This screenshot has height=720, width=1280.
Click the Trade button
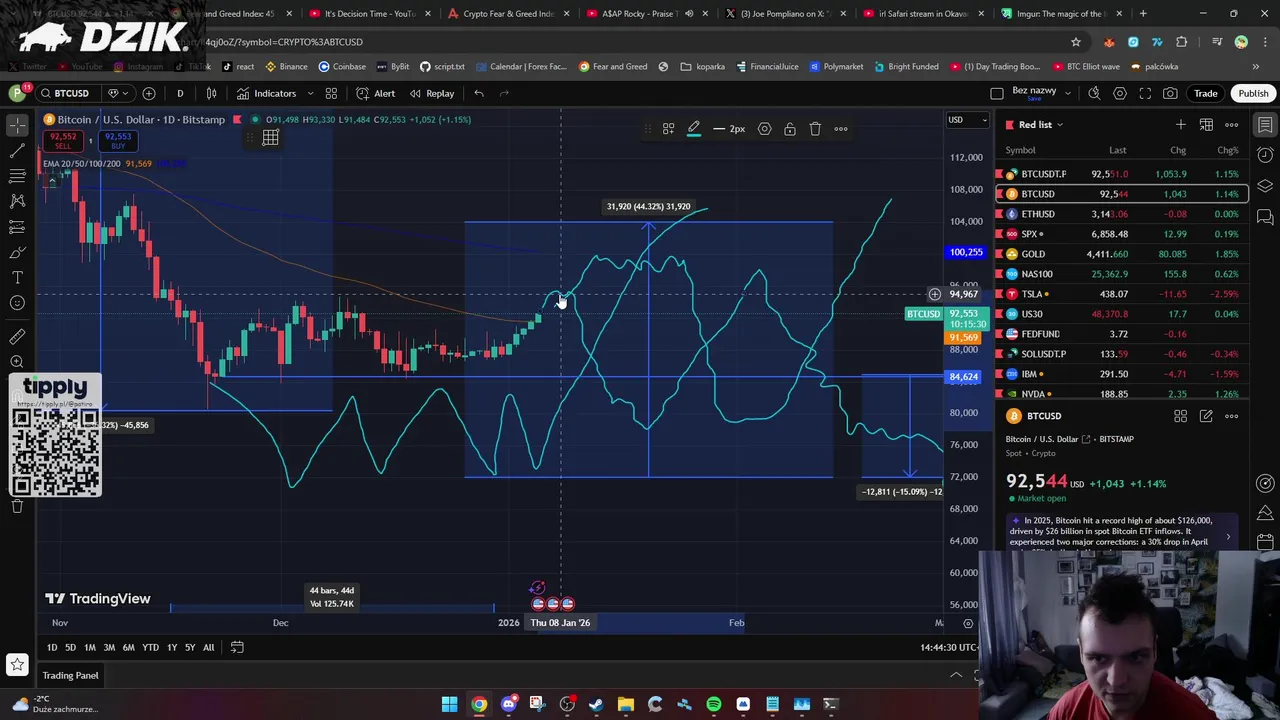pos(1205,93)
